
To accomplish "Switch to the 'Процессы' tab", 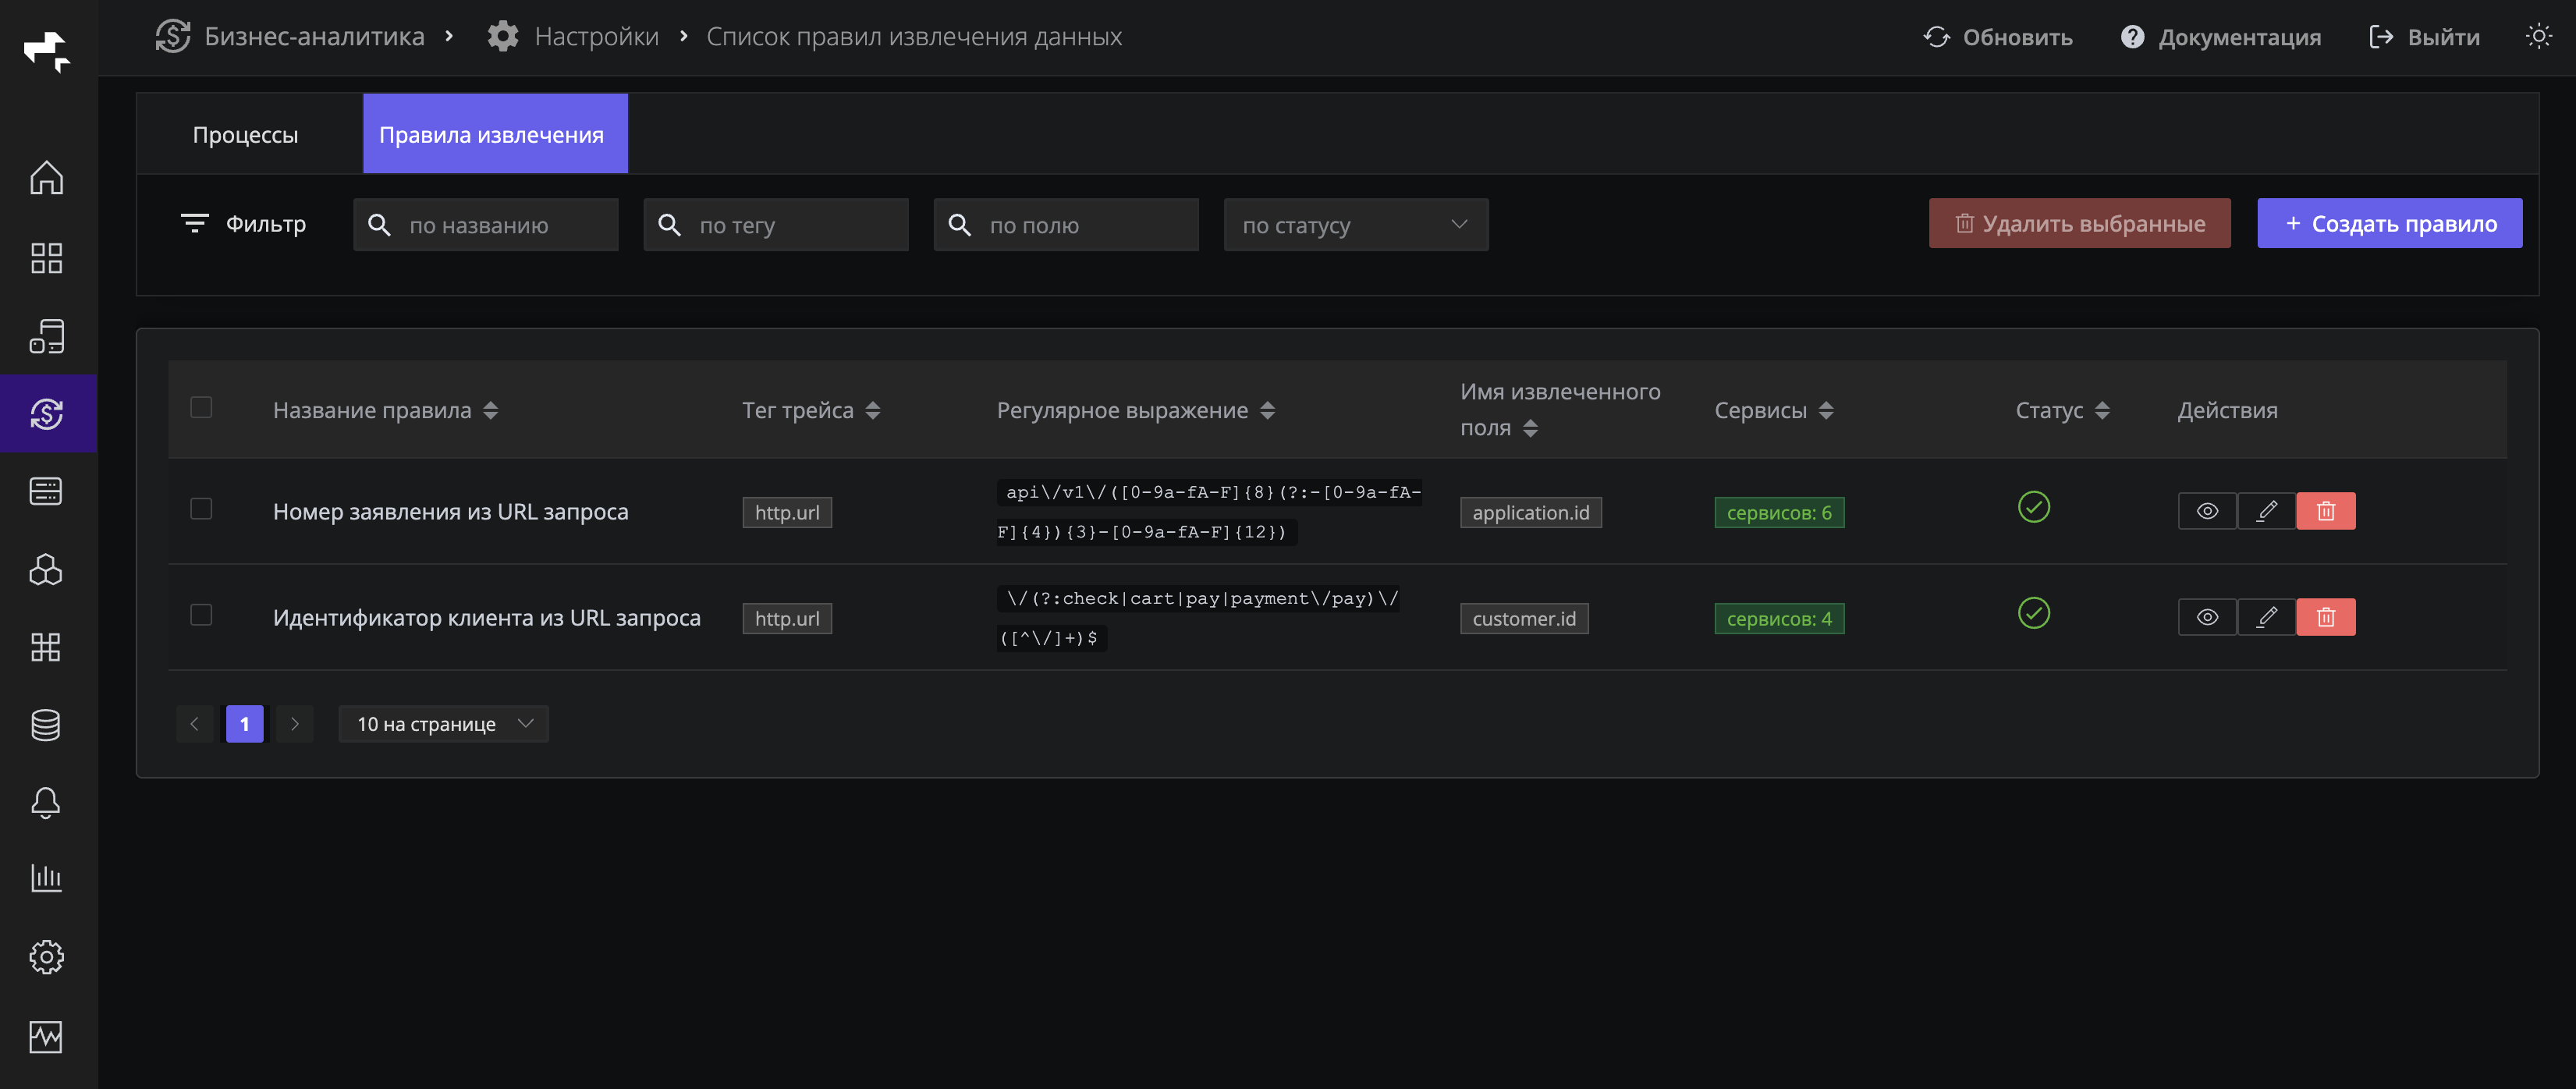I will pos(245,135).
